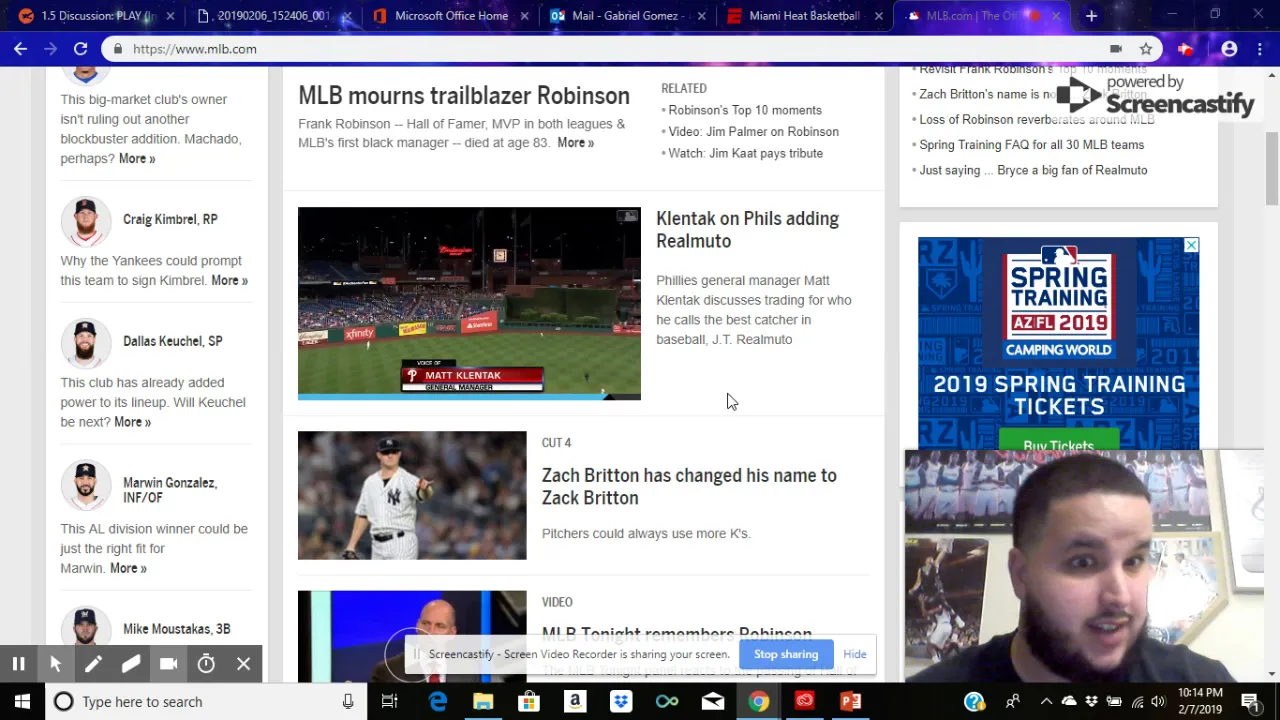The height and width of the screenshot is (720, 1280).
Task: Go back to the previous page
Action: pyautogui.click(x=20, y=49)
